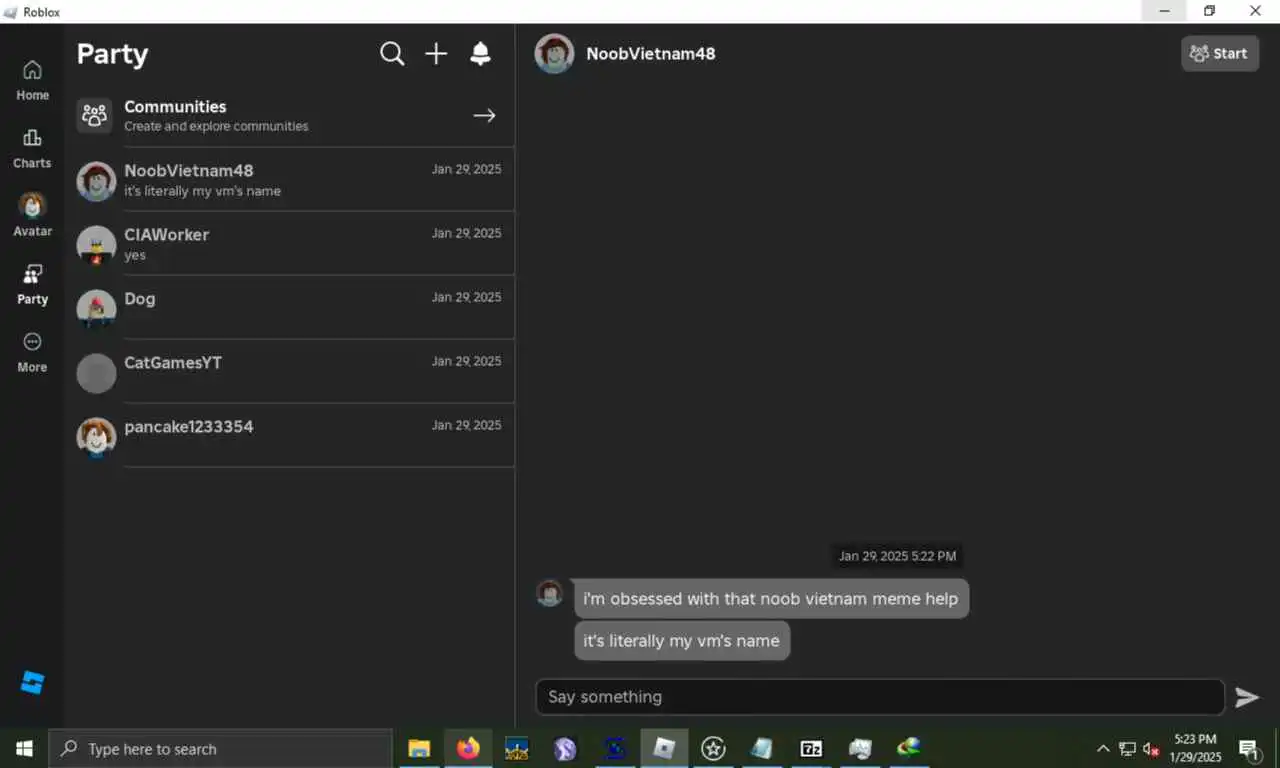
Task: Open File Explorer from taskbar
Action: click(419, 748)
